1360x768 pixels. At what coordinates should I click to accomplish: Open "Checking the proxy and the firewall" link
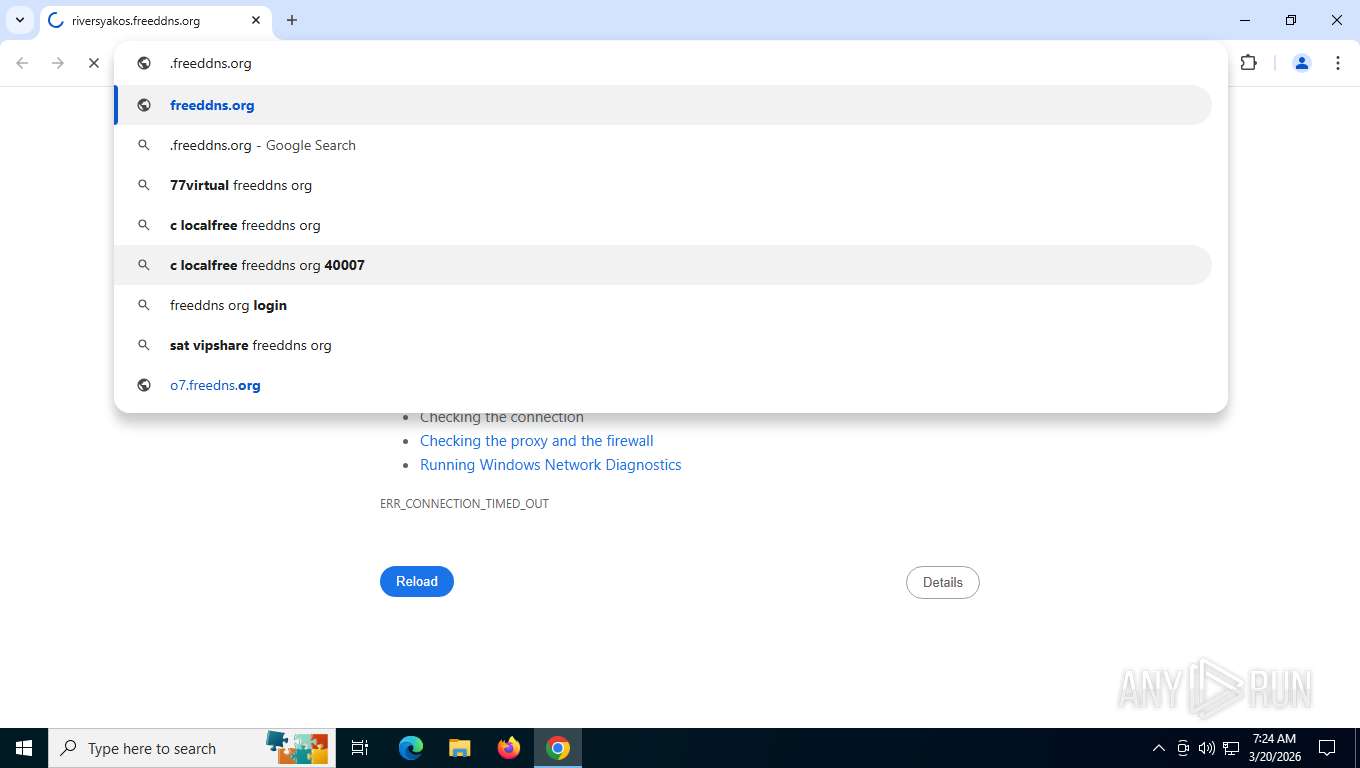coord(537,441)
